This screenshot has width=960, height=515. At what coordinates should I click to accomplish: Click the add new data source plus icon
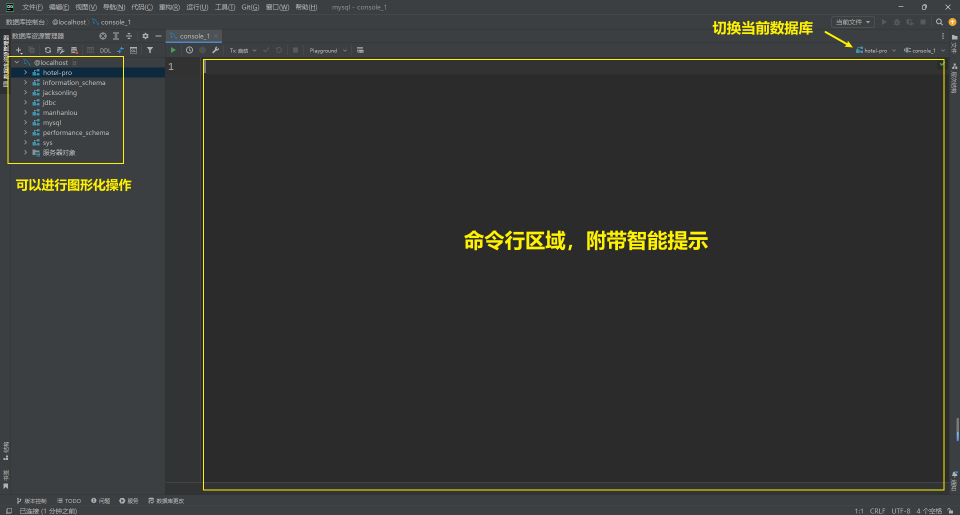point(18,50)
